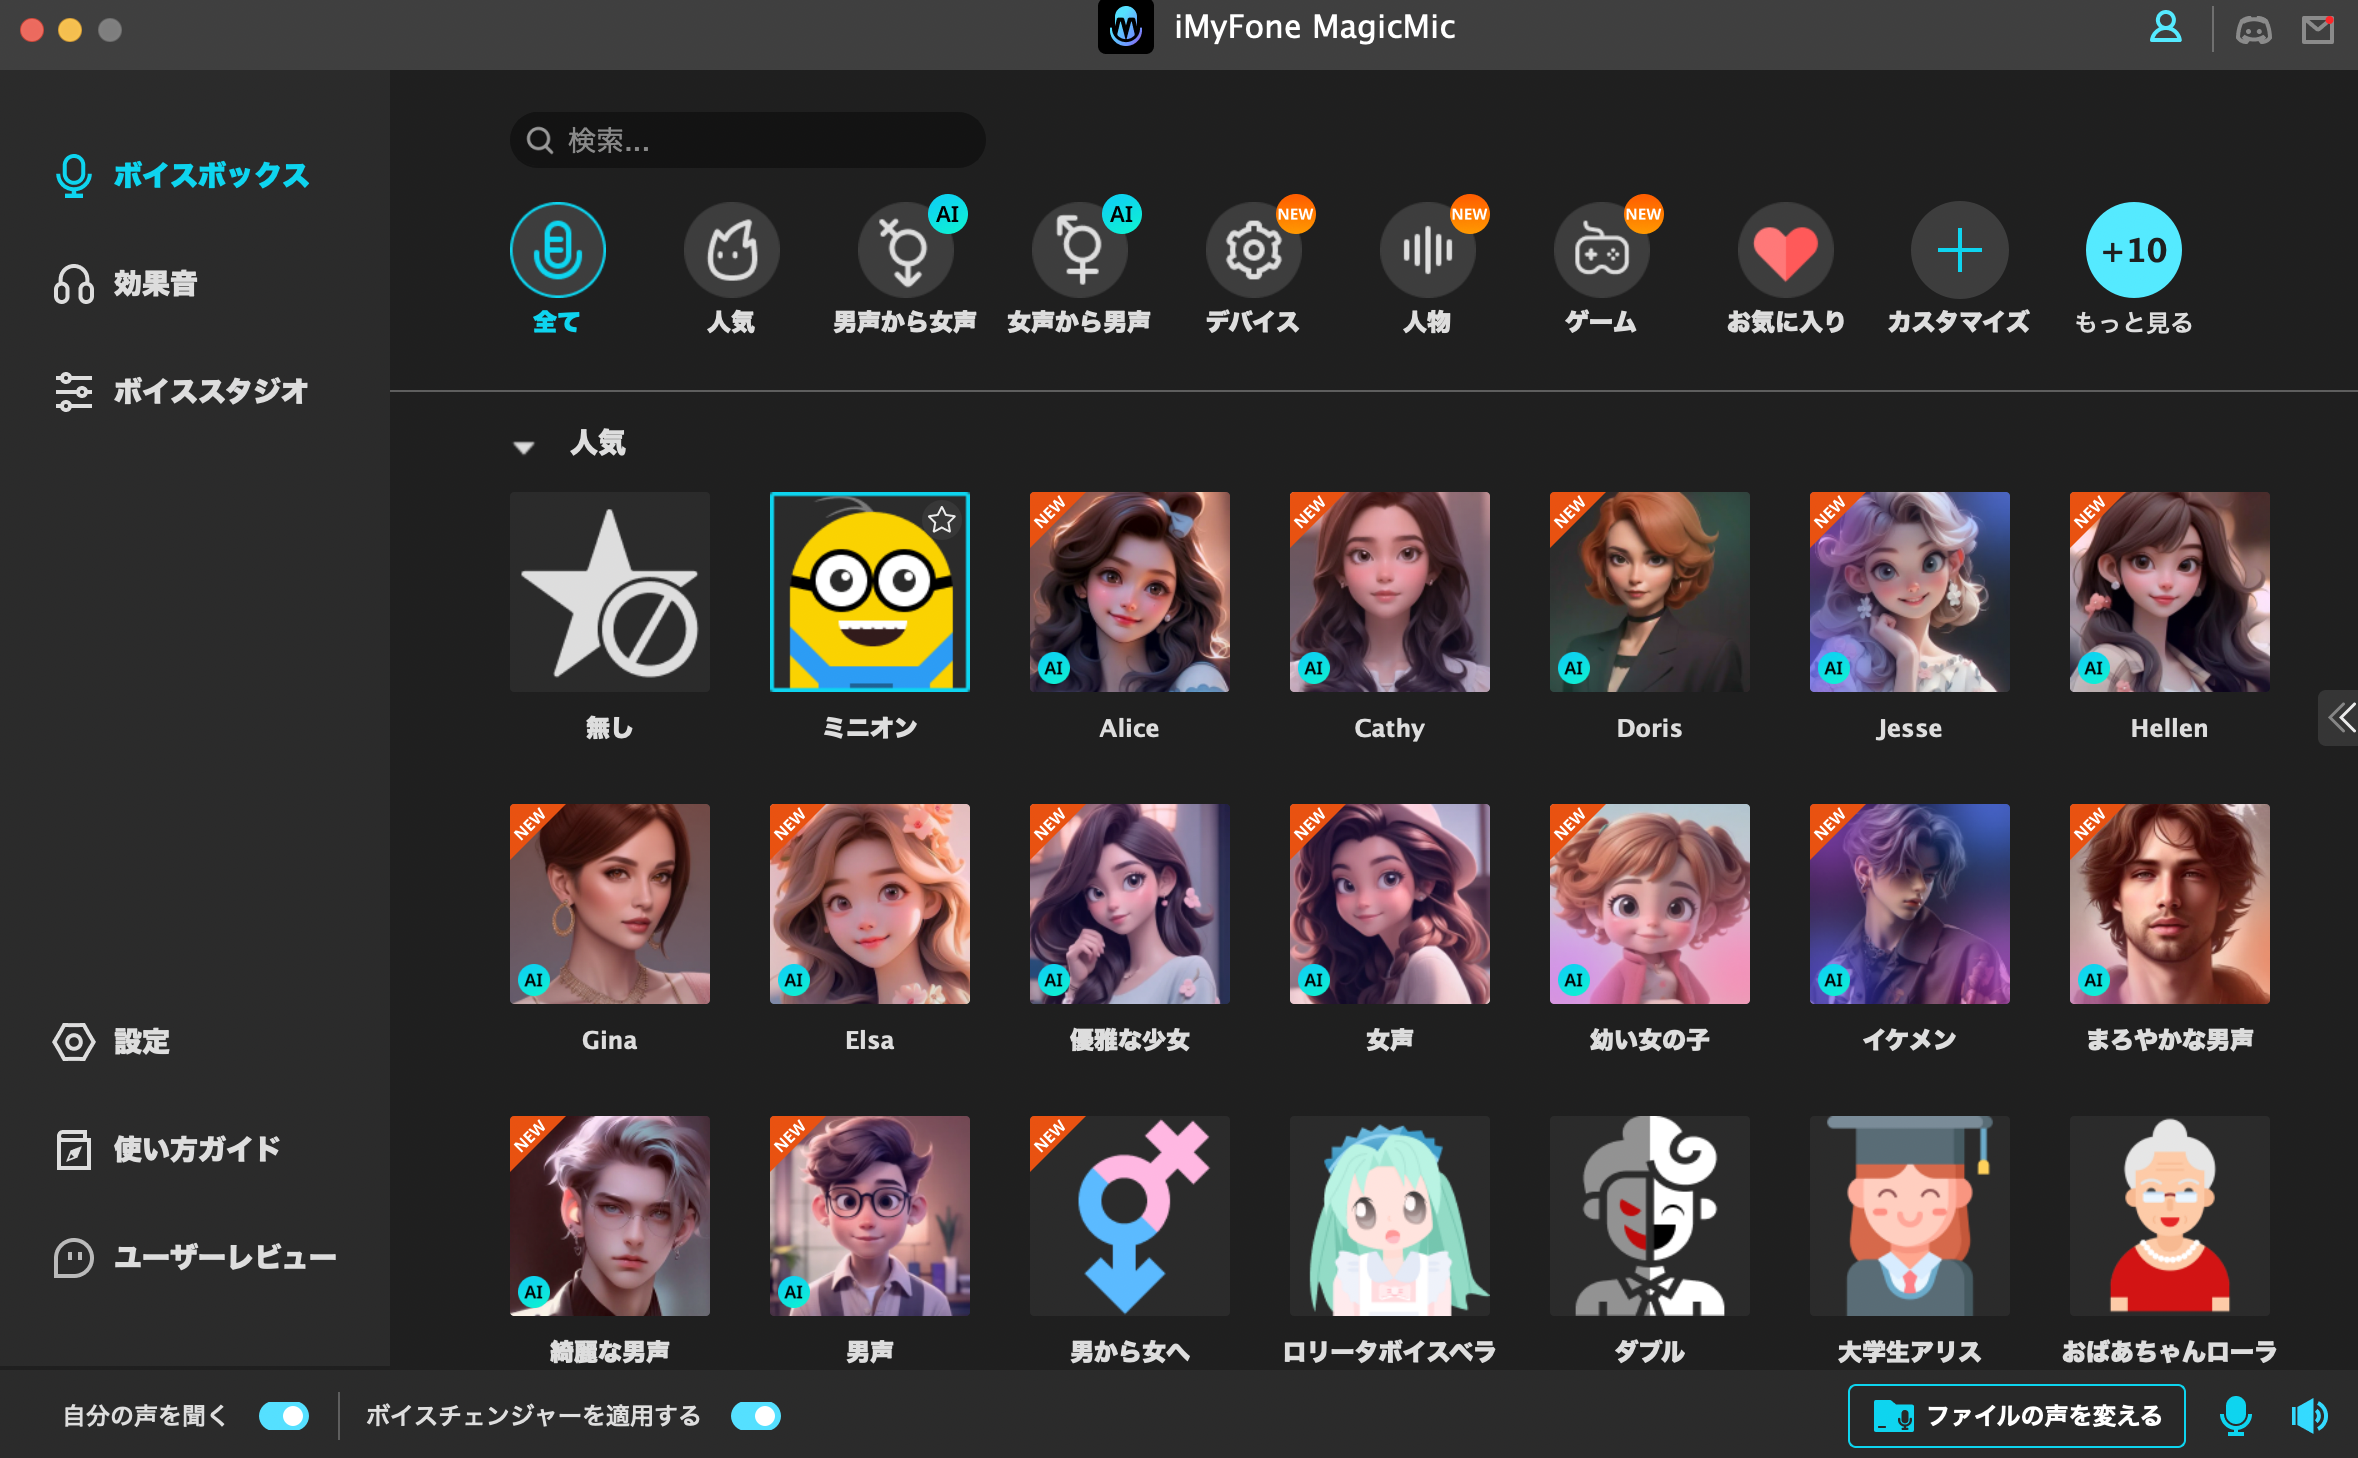Select the ダブル mask voice

point(1650,1216)
